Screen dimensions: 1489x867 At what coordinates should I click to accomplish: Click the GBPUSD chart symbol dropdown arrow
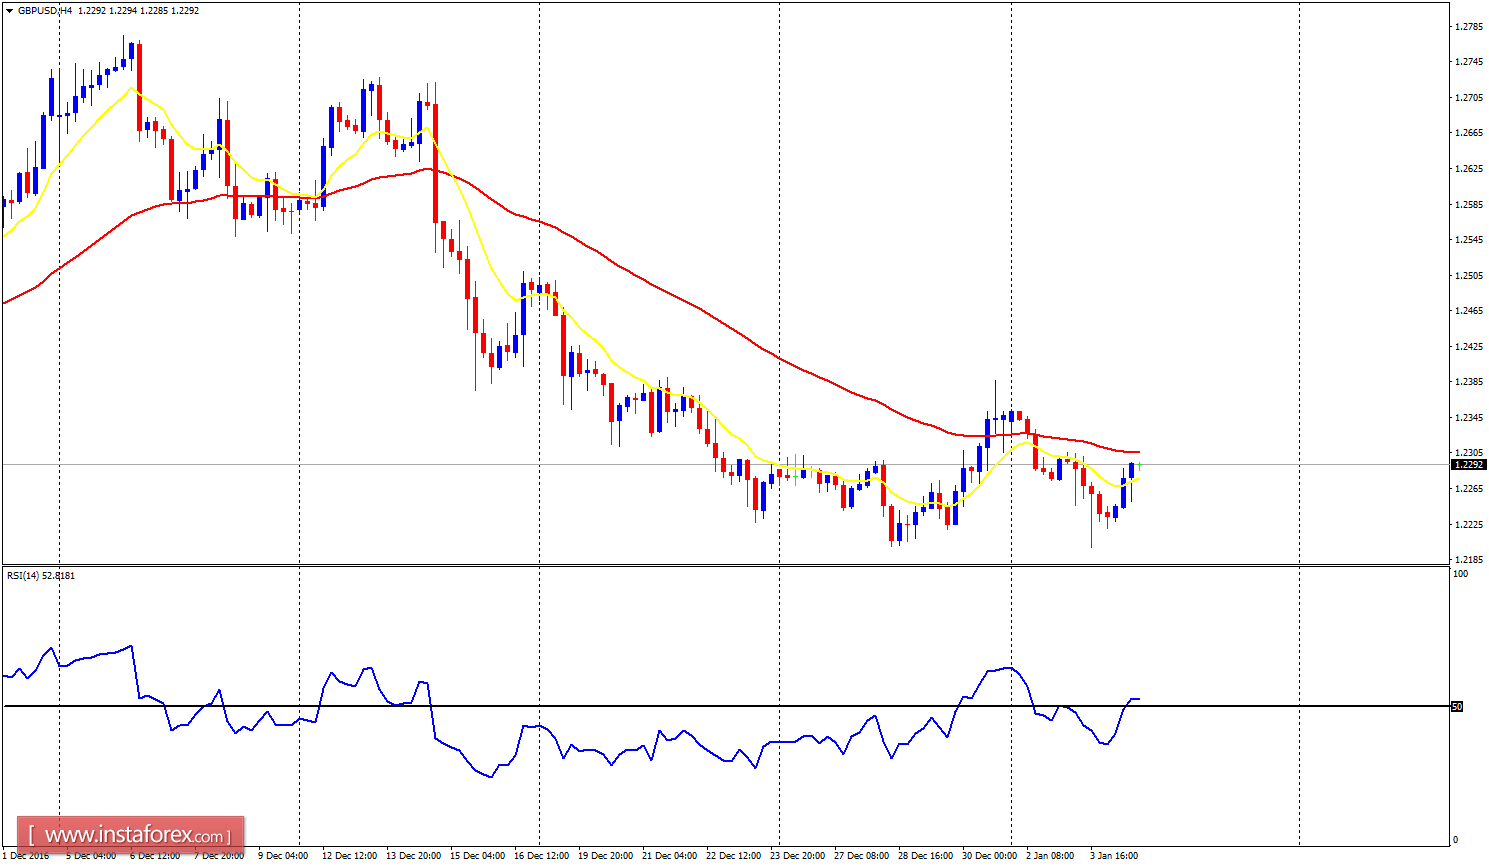click(11, 10)
